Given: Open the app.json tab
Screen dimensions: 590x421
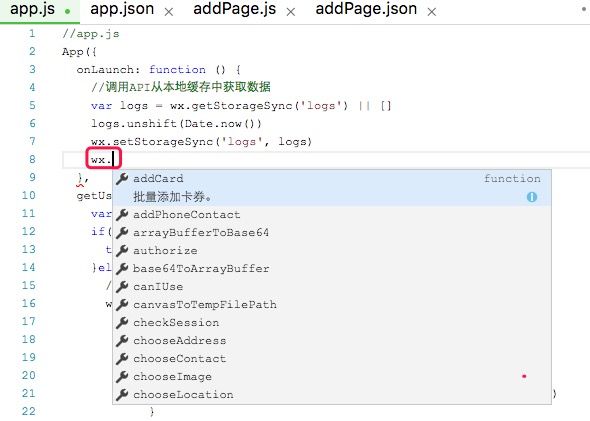Looking at the screenshot, I should pos(122,9).
